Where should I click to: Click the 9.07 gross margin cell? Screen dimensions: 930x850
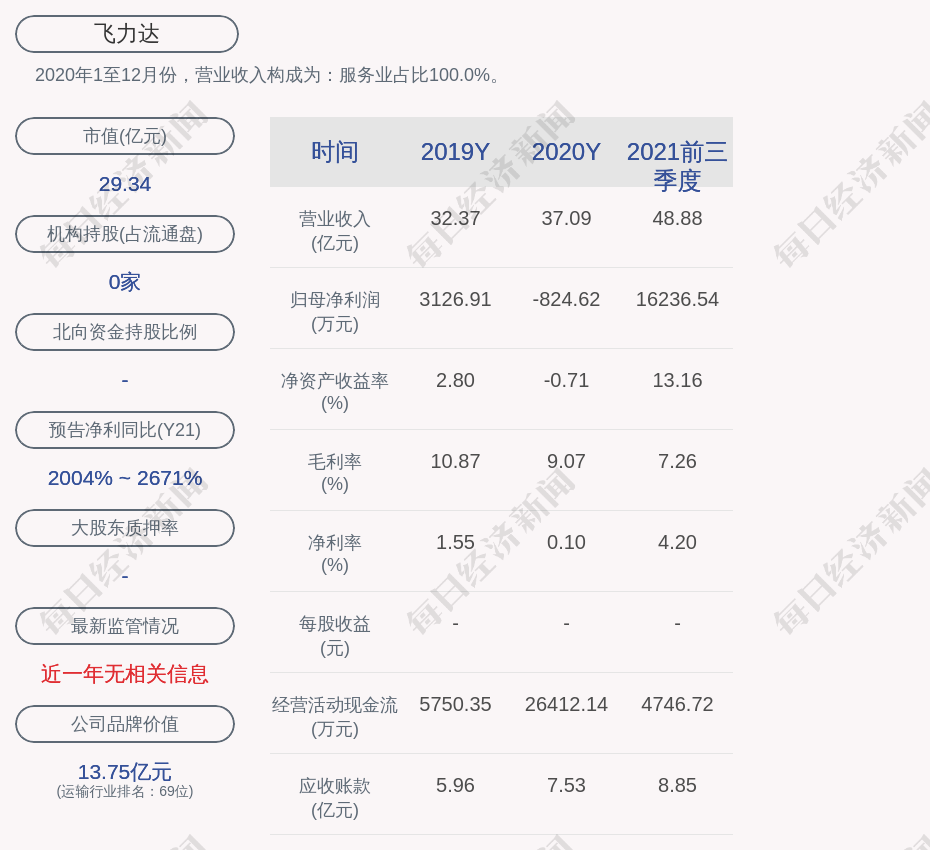point(566,461)
